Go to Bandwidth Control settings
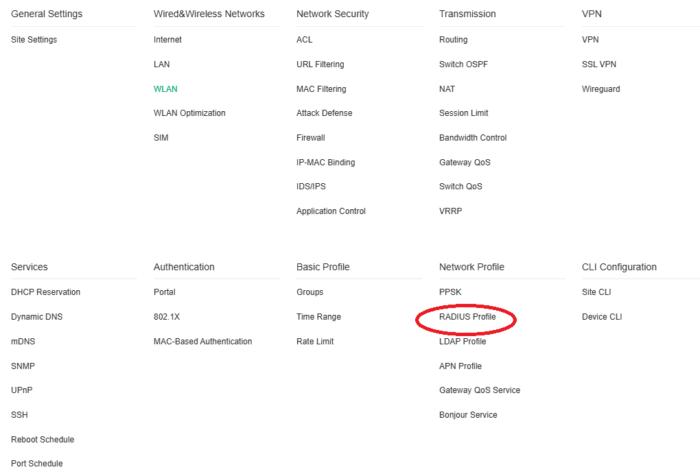The height and width of the screenshot is (474, 700). click(473, 138)
